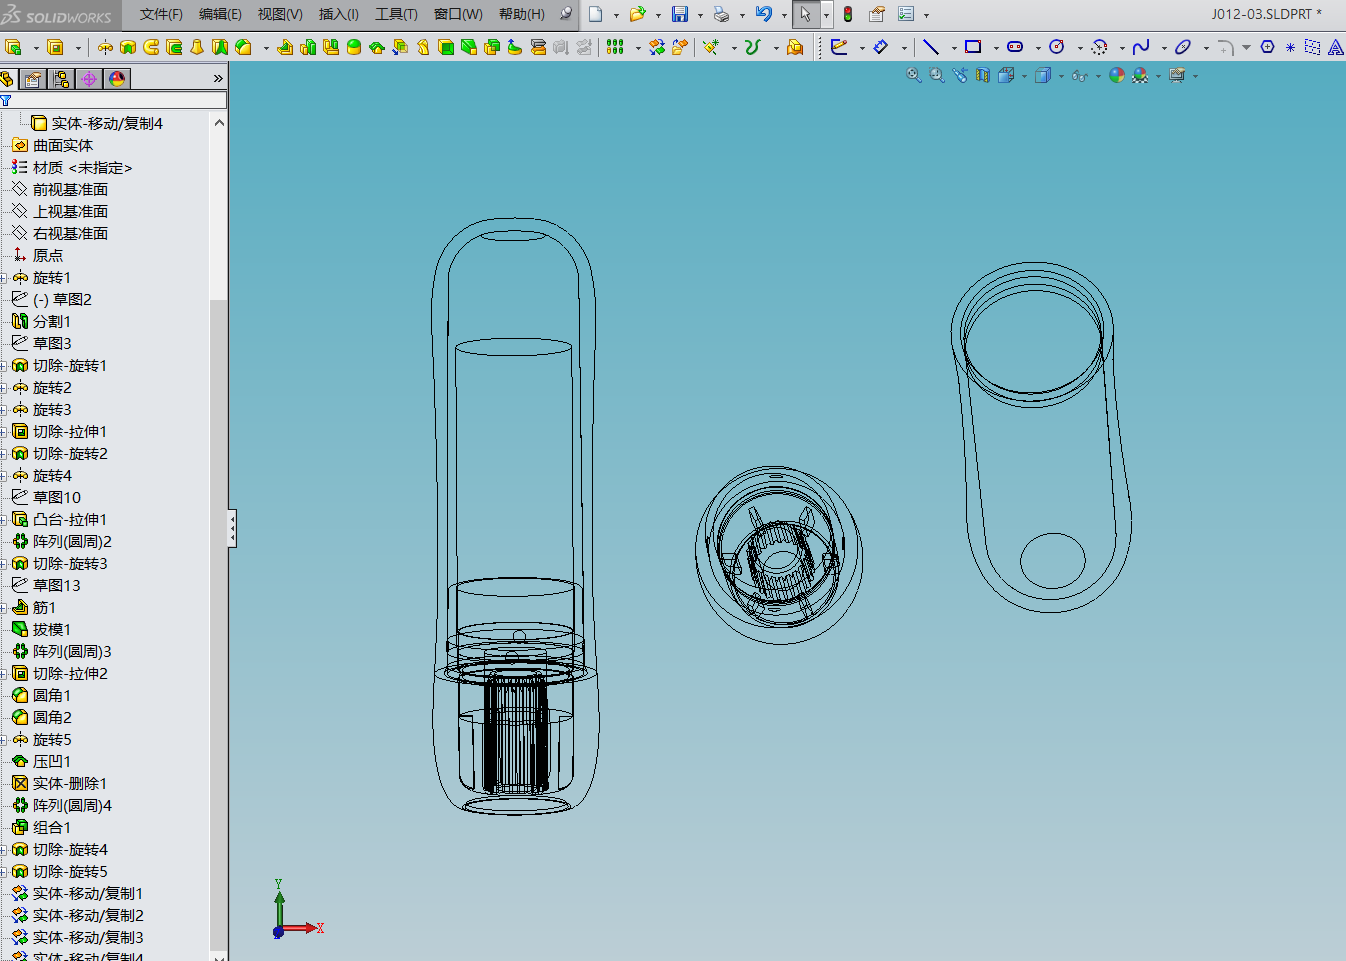Switch to the PropertyManager tab
This screenshot has height=961, width=1346.
[33, 79]
